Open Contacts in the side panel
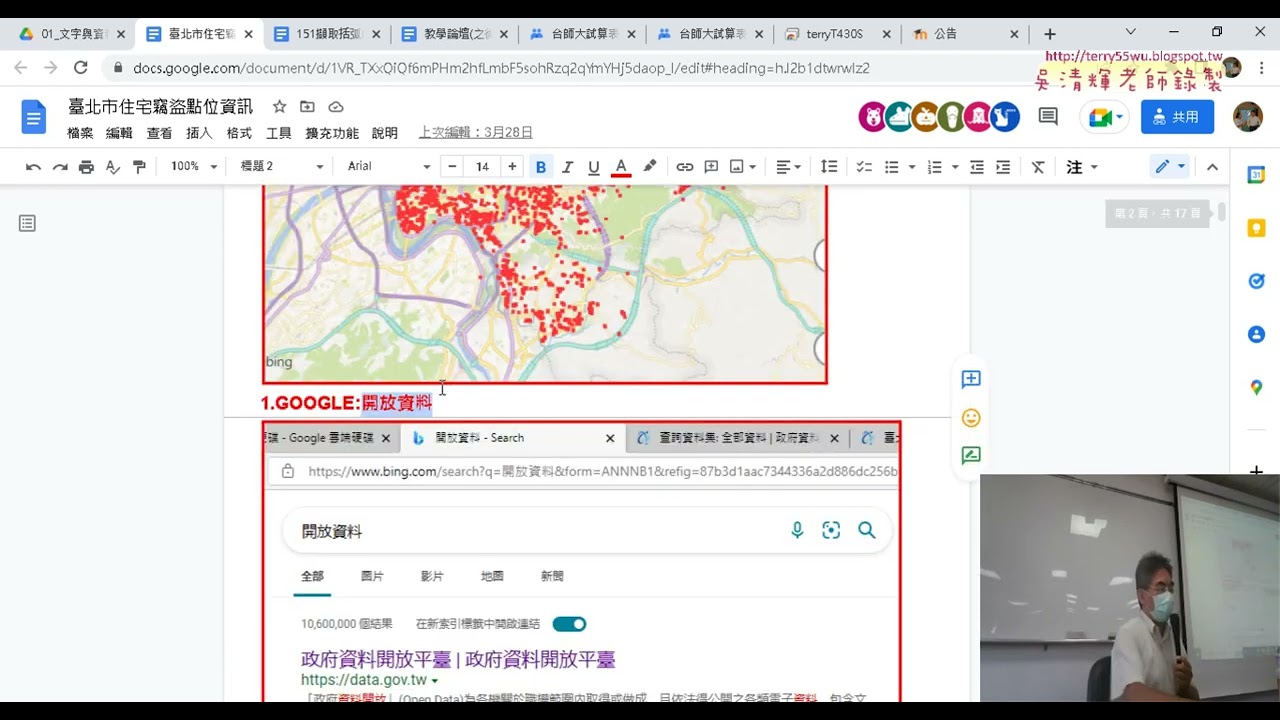Viewport: 1280px width, 720px height. (x=1256, y=334)
